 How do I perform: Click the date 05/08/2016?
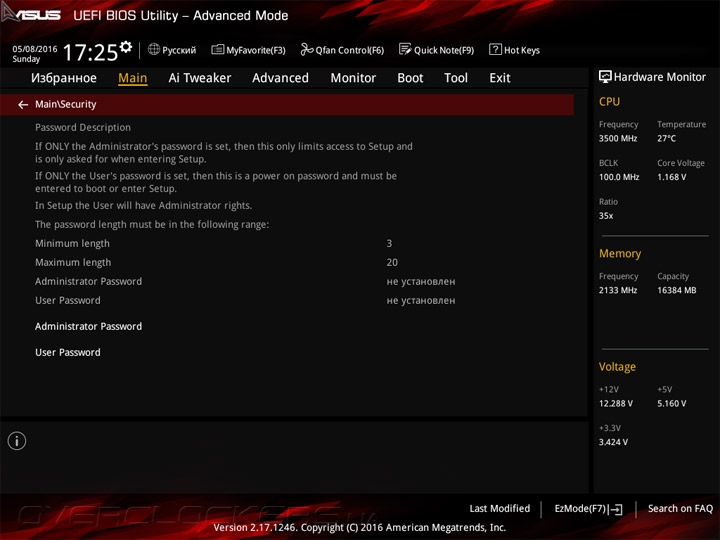coord(35,49)
